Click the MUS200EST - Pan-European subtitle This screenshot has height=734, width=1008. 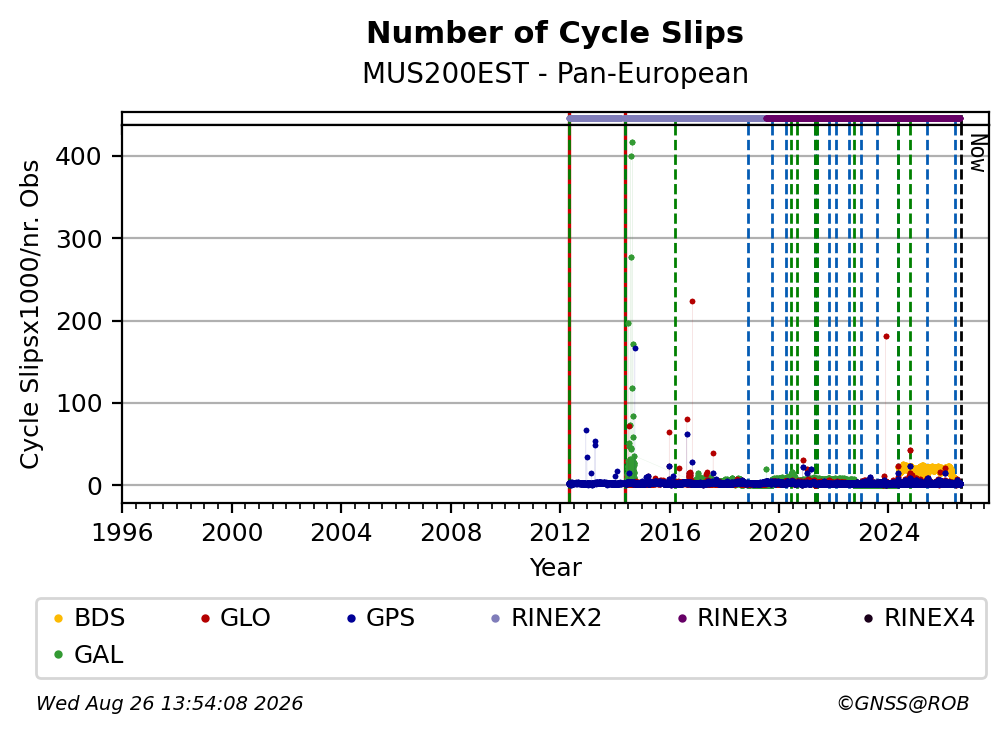coord(555,73)
